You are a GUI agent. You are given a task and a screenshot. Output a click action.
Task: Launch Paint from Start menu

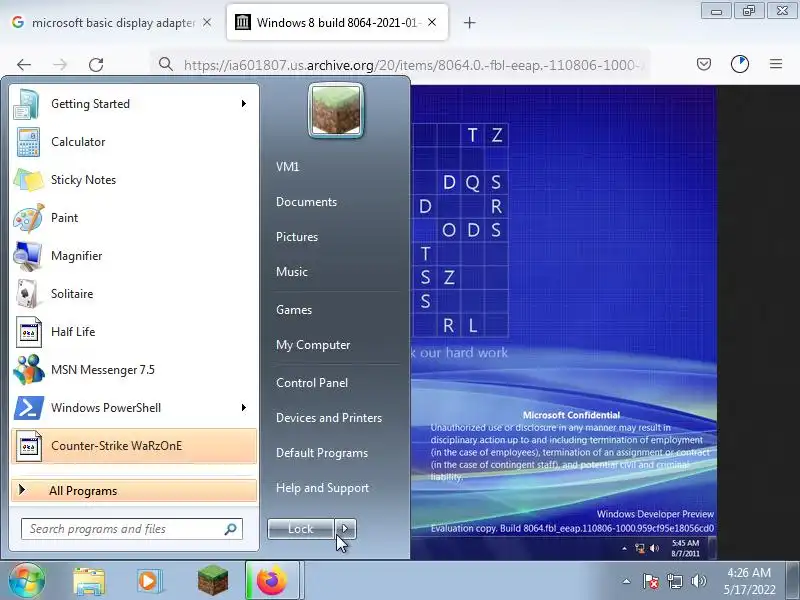(x=134, y=218)
